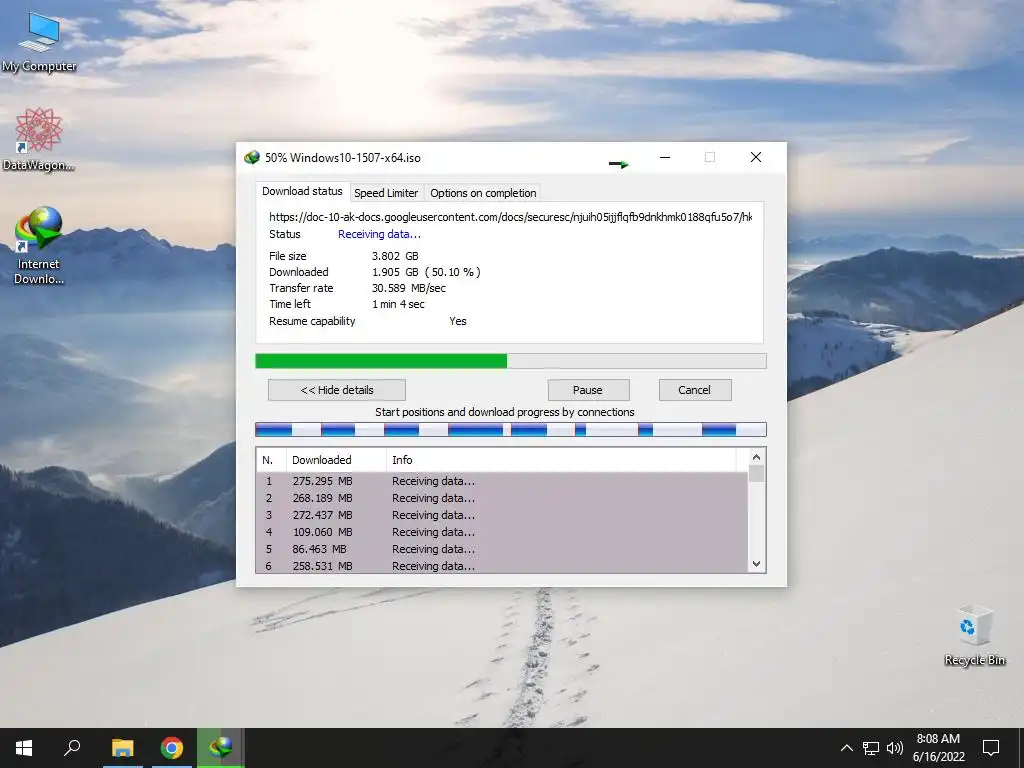
Task: Open the taskbar search magnifier
Action: [x=72, y=748]
